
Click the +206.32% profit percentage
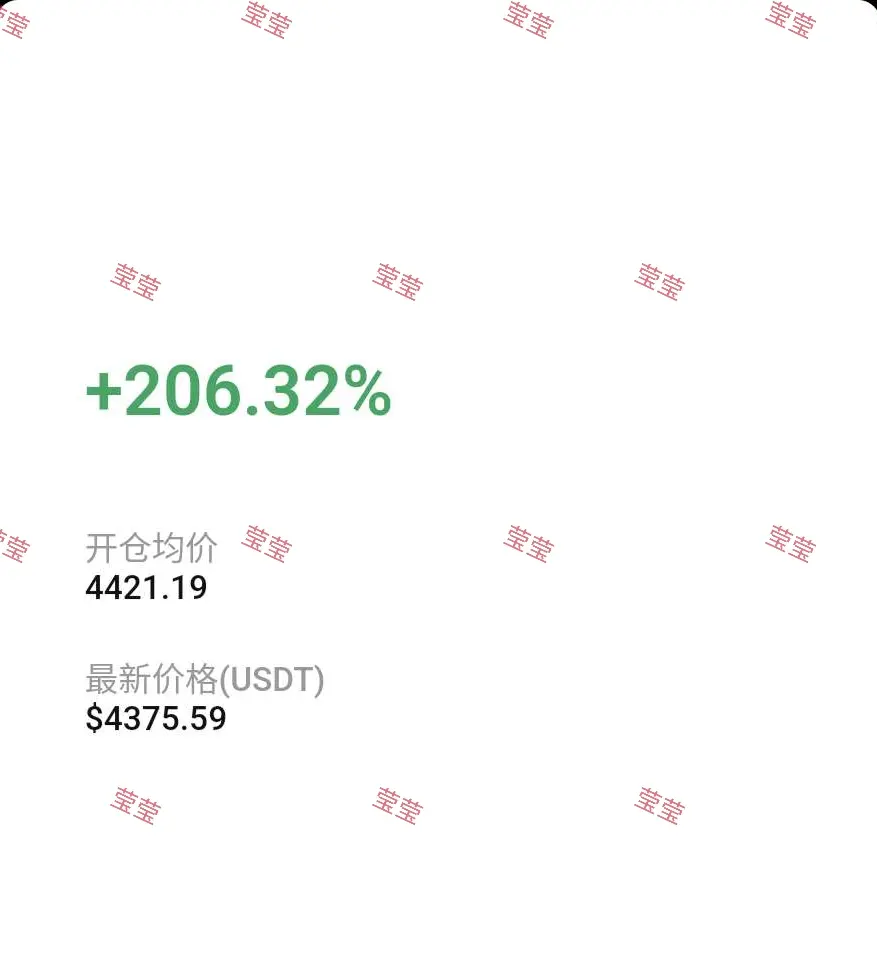click(x=238, y=390)
